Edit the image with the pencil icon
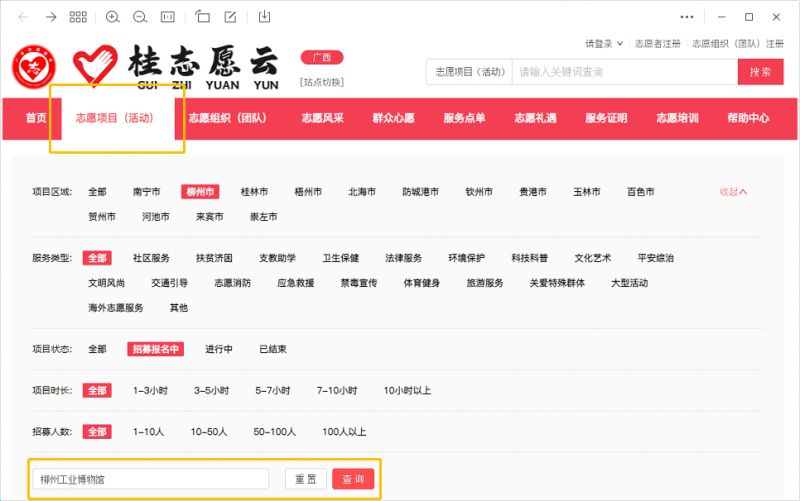 click(x=230, y=17)
